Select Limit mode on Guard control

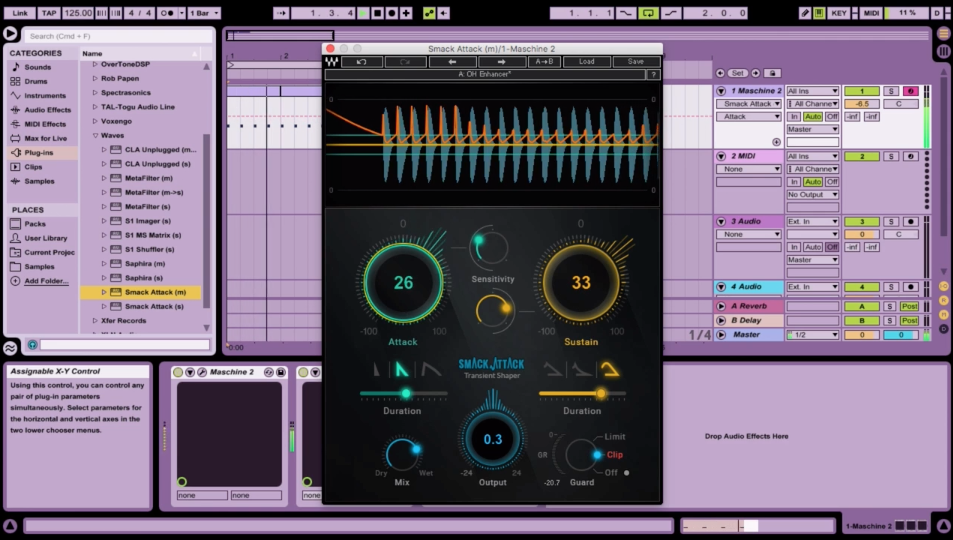click(614, 437)
